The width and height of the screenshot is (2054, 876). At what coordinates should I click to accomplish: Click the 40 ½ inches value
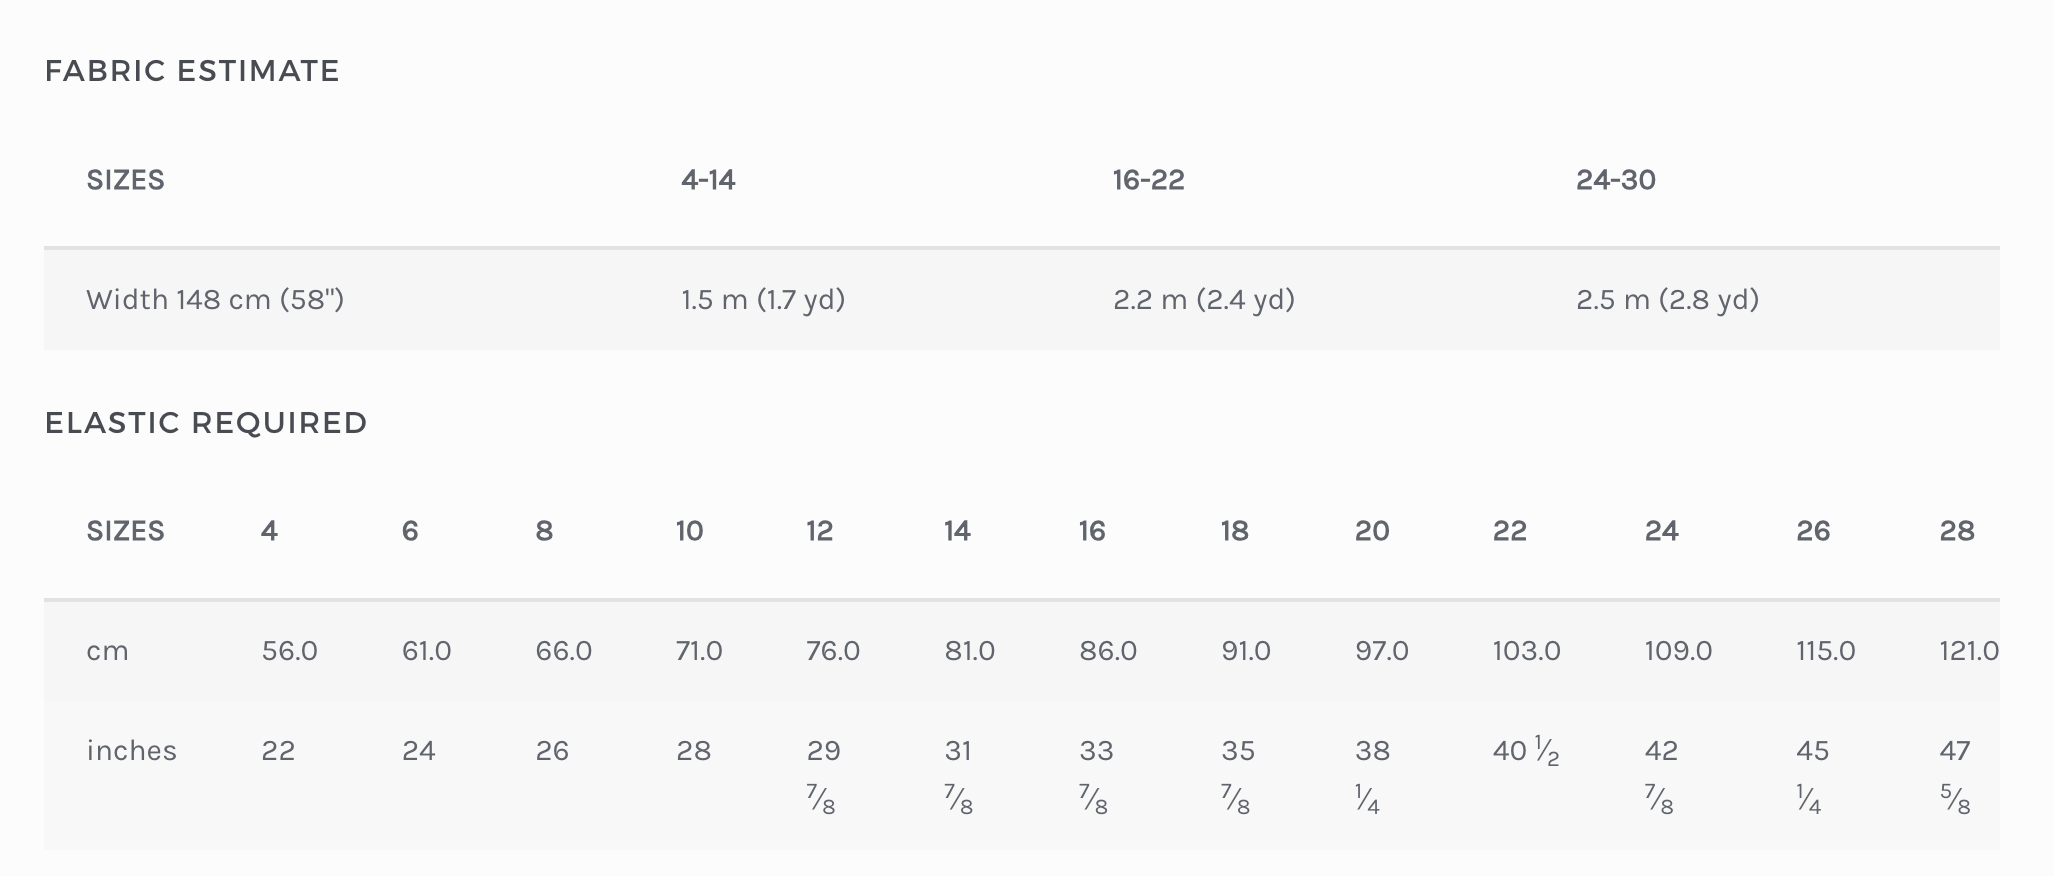click(1526, 752)
